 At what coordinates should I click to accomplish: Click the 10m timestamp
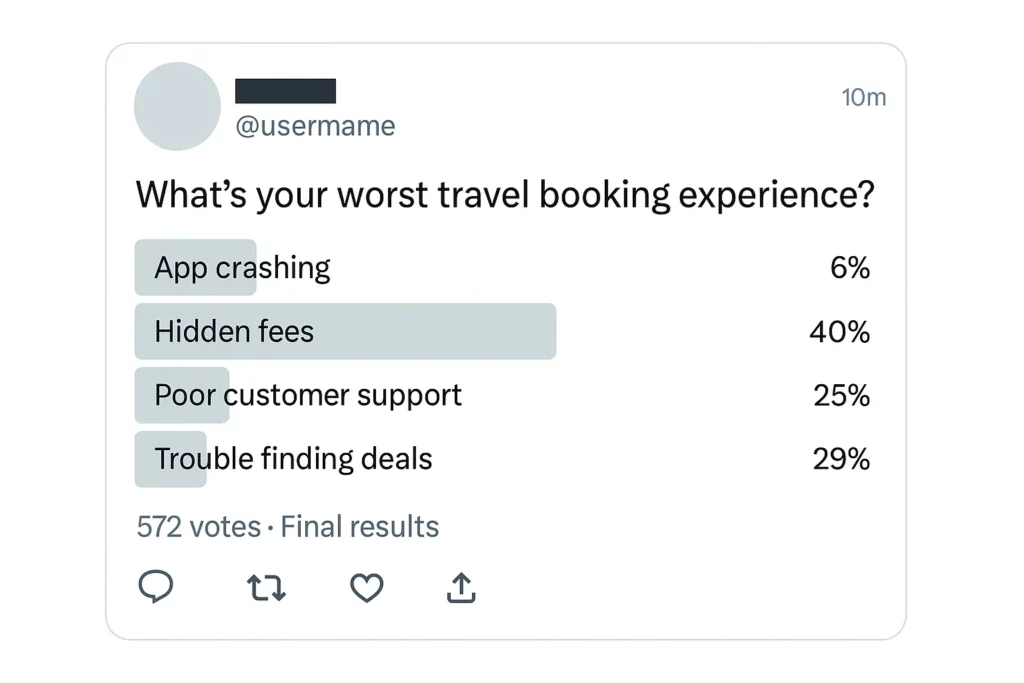863,97
